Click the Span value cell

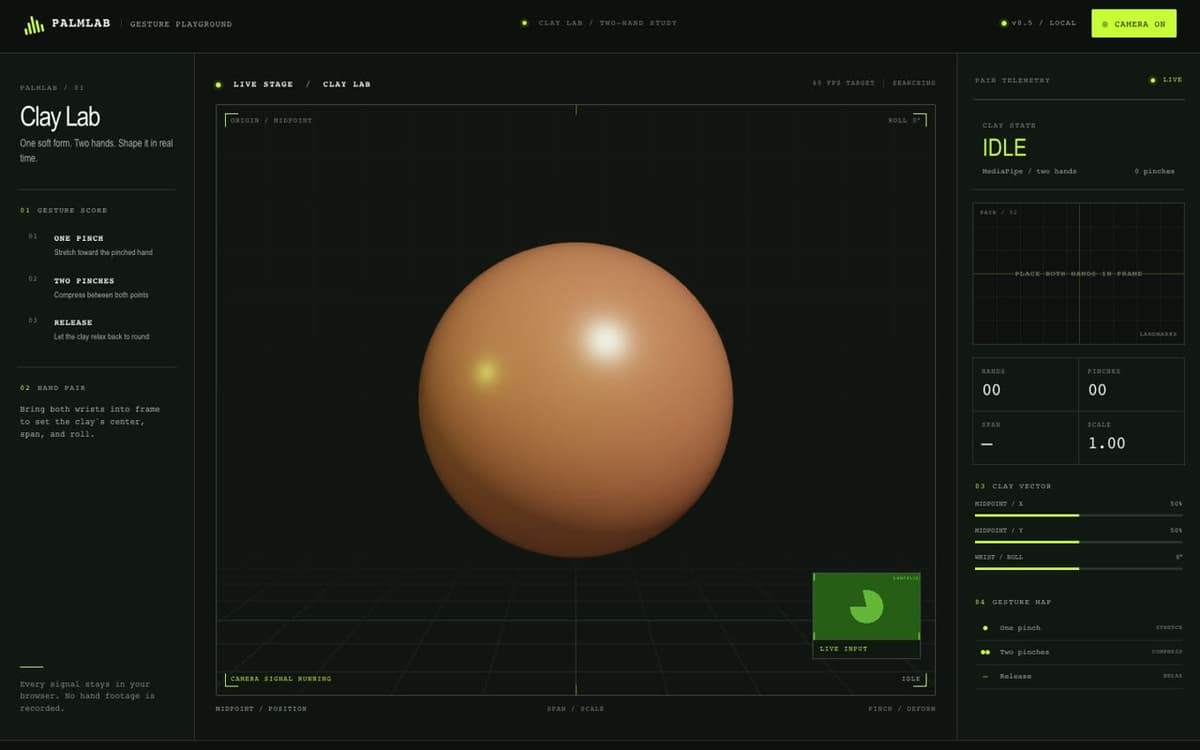click(x=1025, y=437)
